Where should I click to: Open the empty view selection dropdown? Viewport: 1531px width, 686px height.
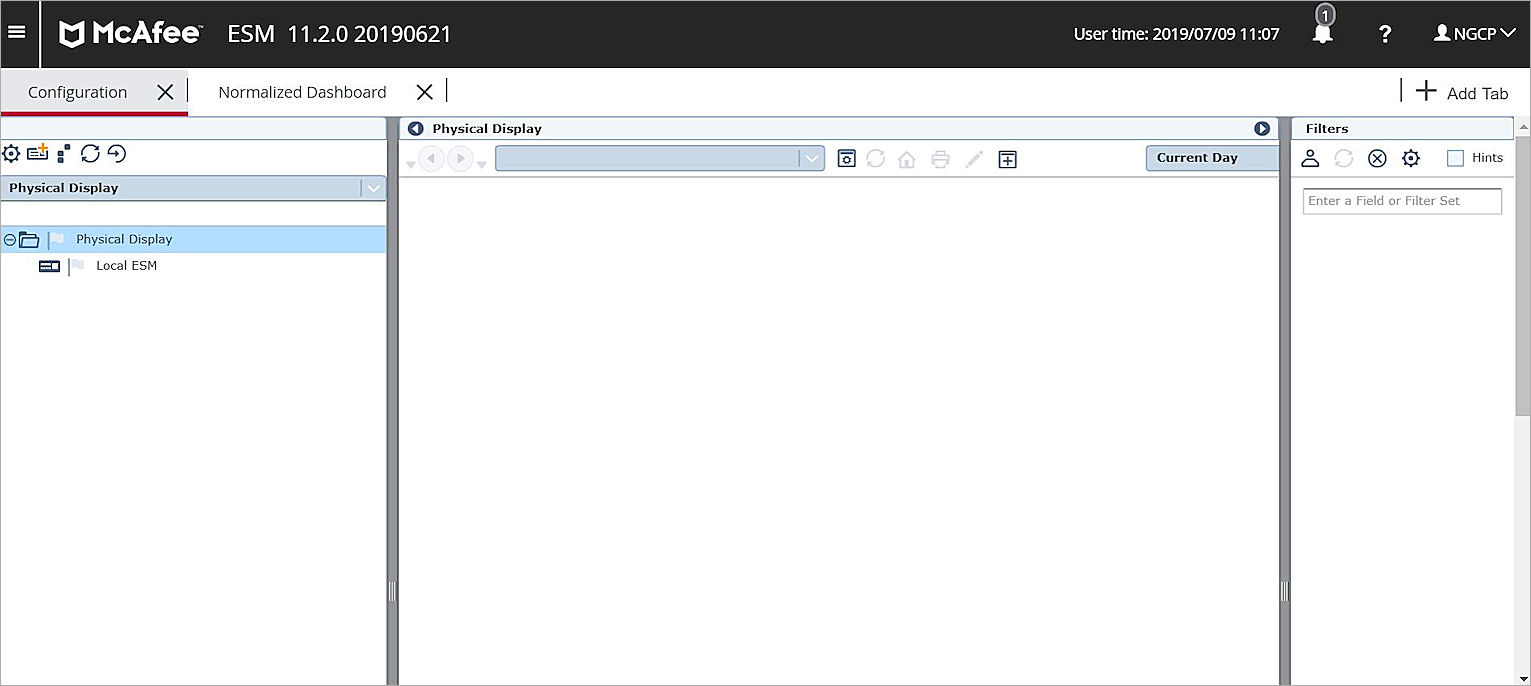click(811, 158)
